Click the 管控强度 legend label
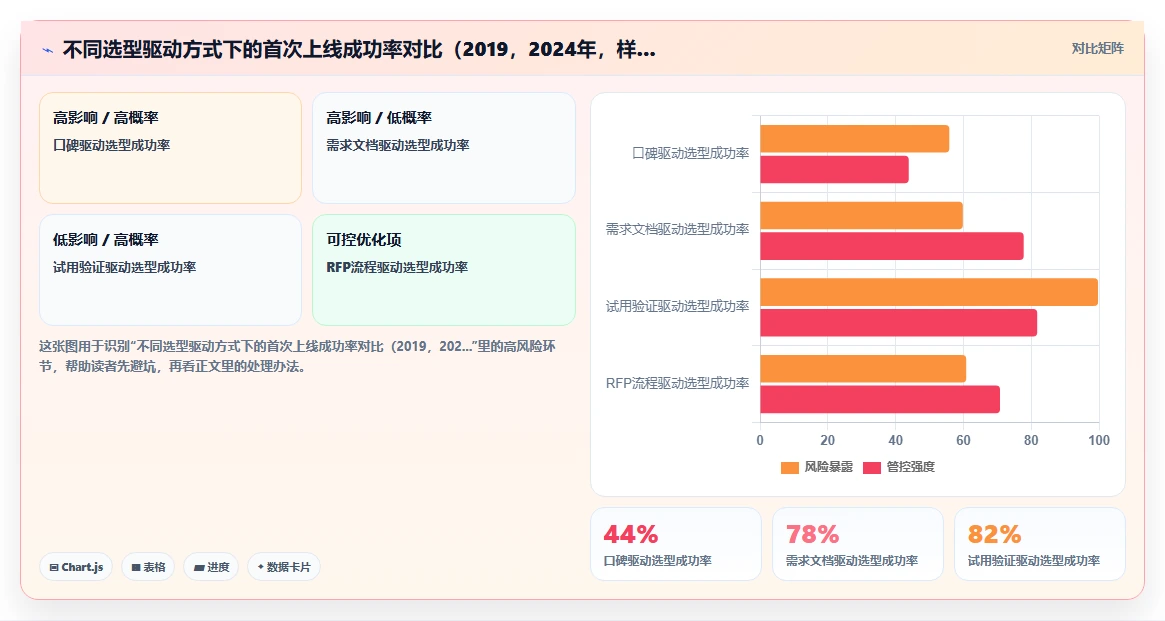 pos(910,466)
